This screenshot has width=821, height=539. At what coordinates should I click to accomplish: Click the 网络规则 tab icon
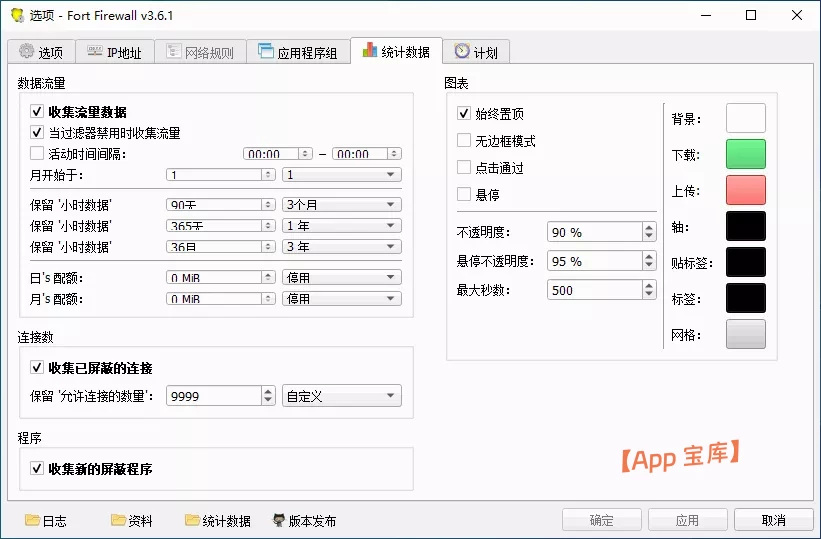pyautogui.click(x=173, y=51)
